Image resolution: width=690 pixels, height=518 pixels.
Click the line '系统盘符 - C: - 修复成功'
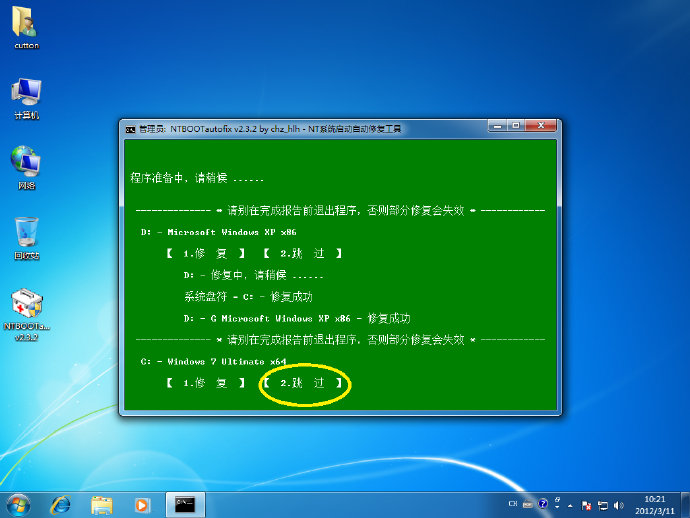[248, 297]
